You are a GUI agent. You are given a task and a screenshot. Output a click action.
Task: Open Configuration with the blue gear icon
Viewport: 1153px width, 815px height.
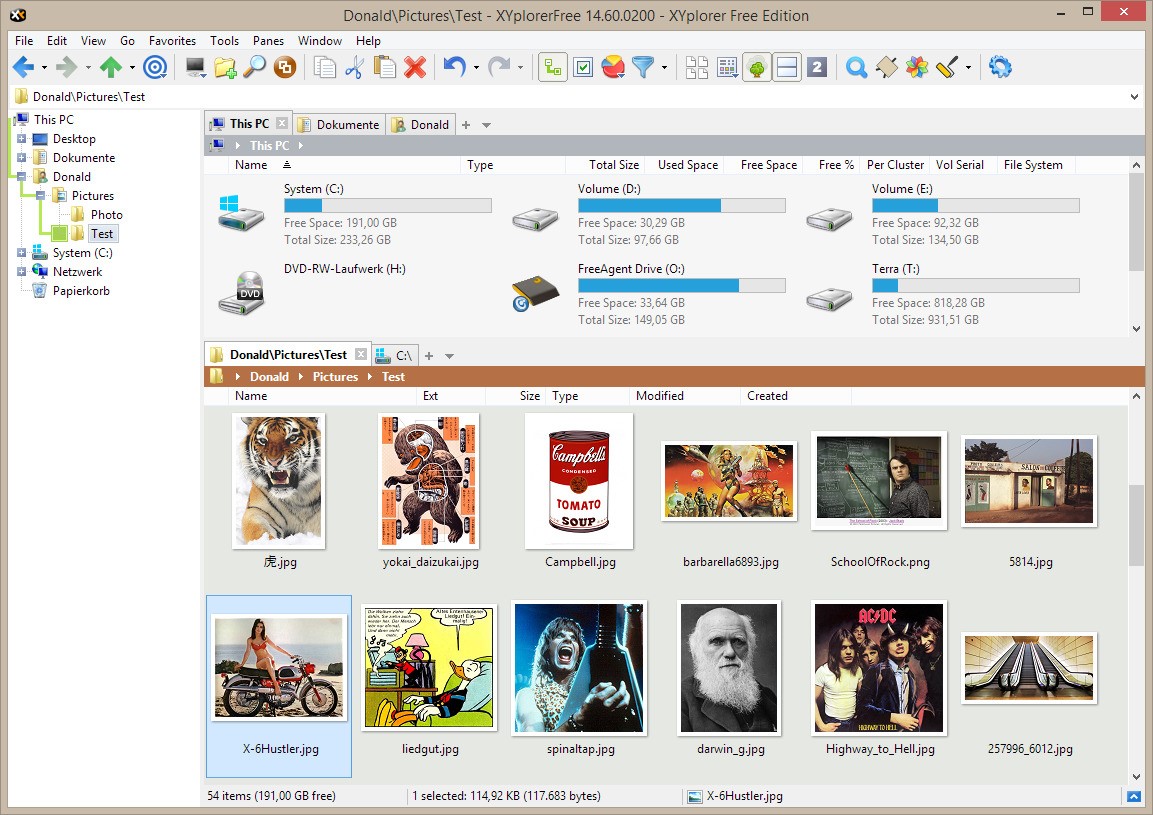pyautogui.click(x=1000, y=68)
